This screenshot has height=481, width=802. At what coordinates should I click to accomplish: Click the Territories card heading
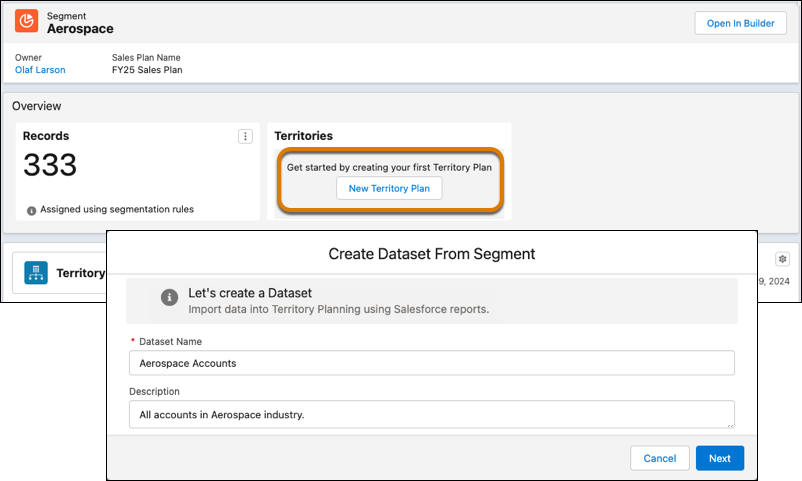coord(303,136)
